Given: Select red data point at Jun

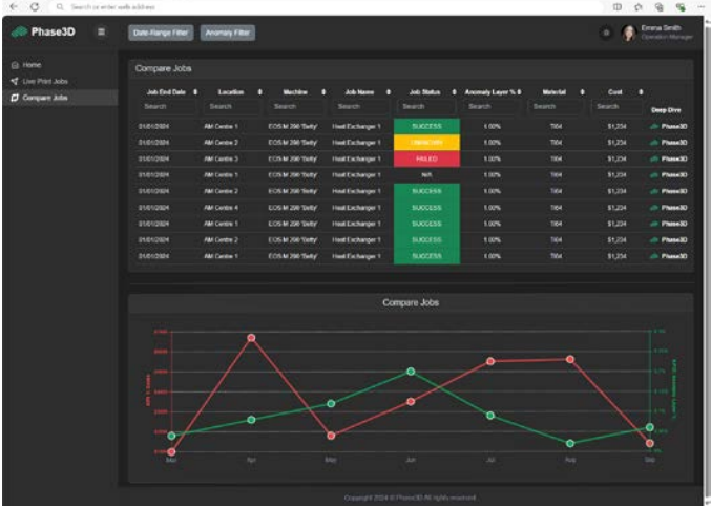Looking at the screenshot, I should [x=410, y=401].
